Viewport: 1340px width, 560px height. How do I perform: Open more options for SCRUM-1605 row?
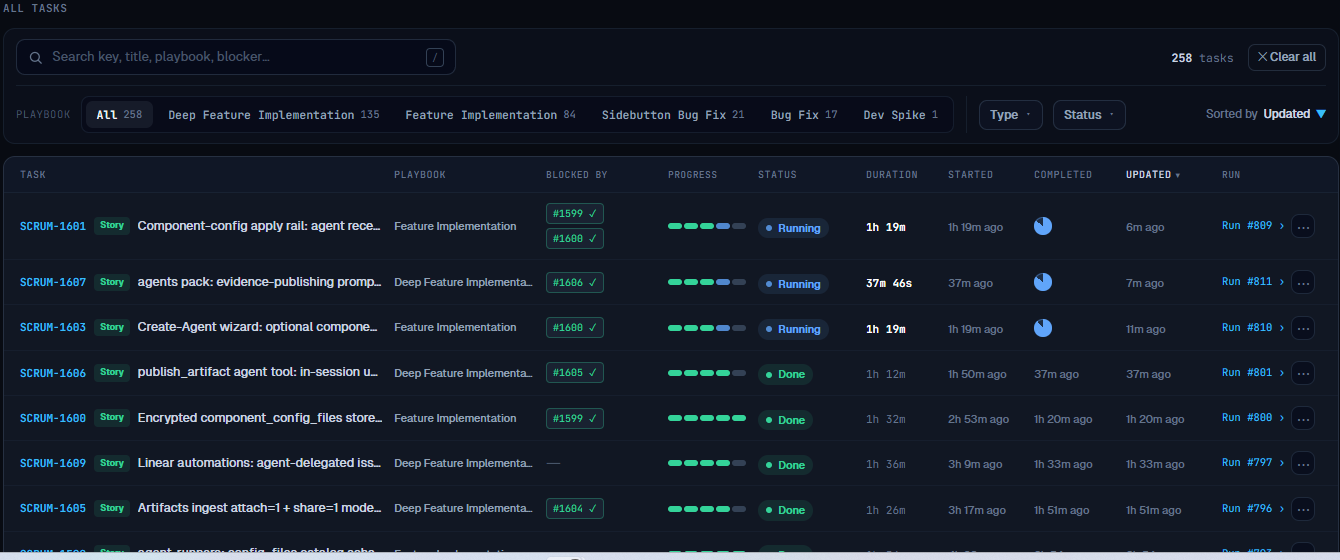[1303, 509]
